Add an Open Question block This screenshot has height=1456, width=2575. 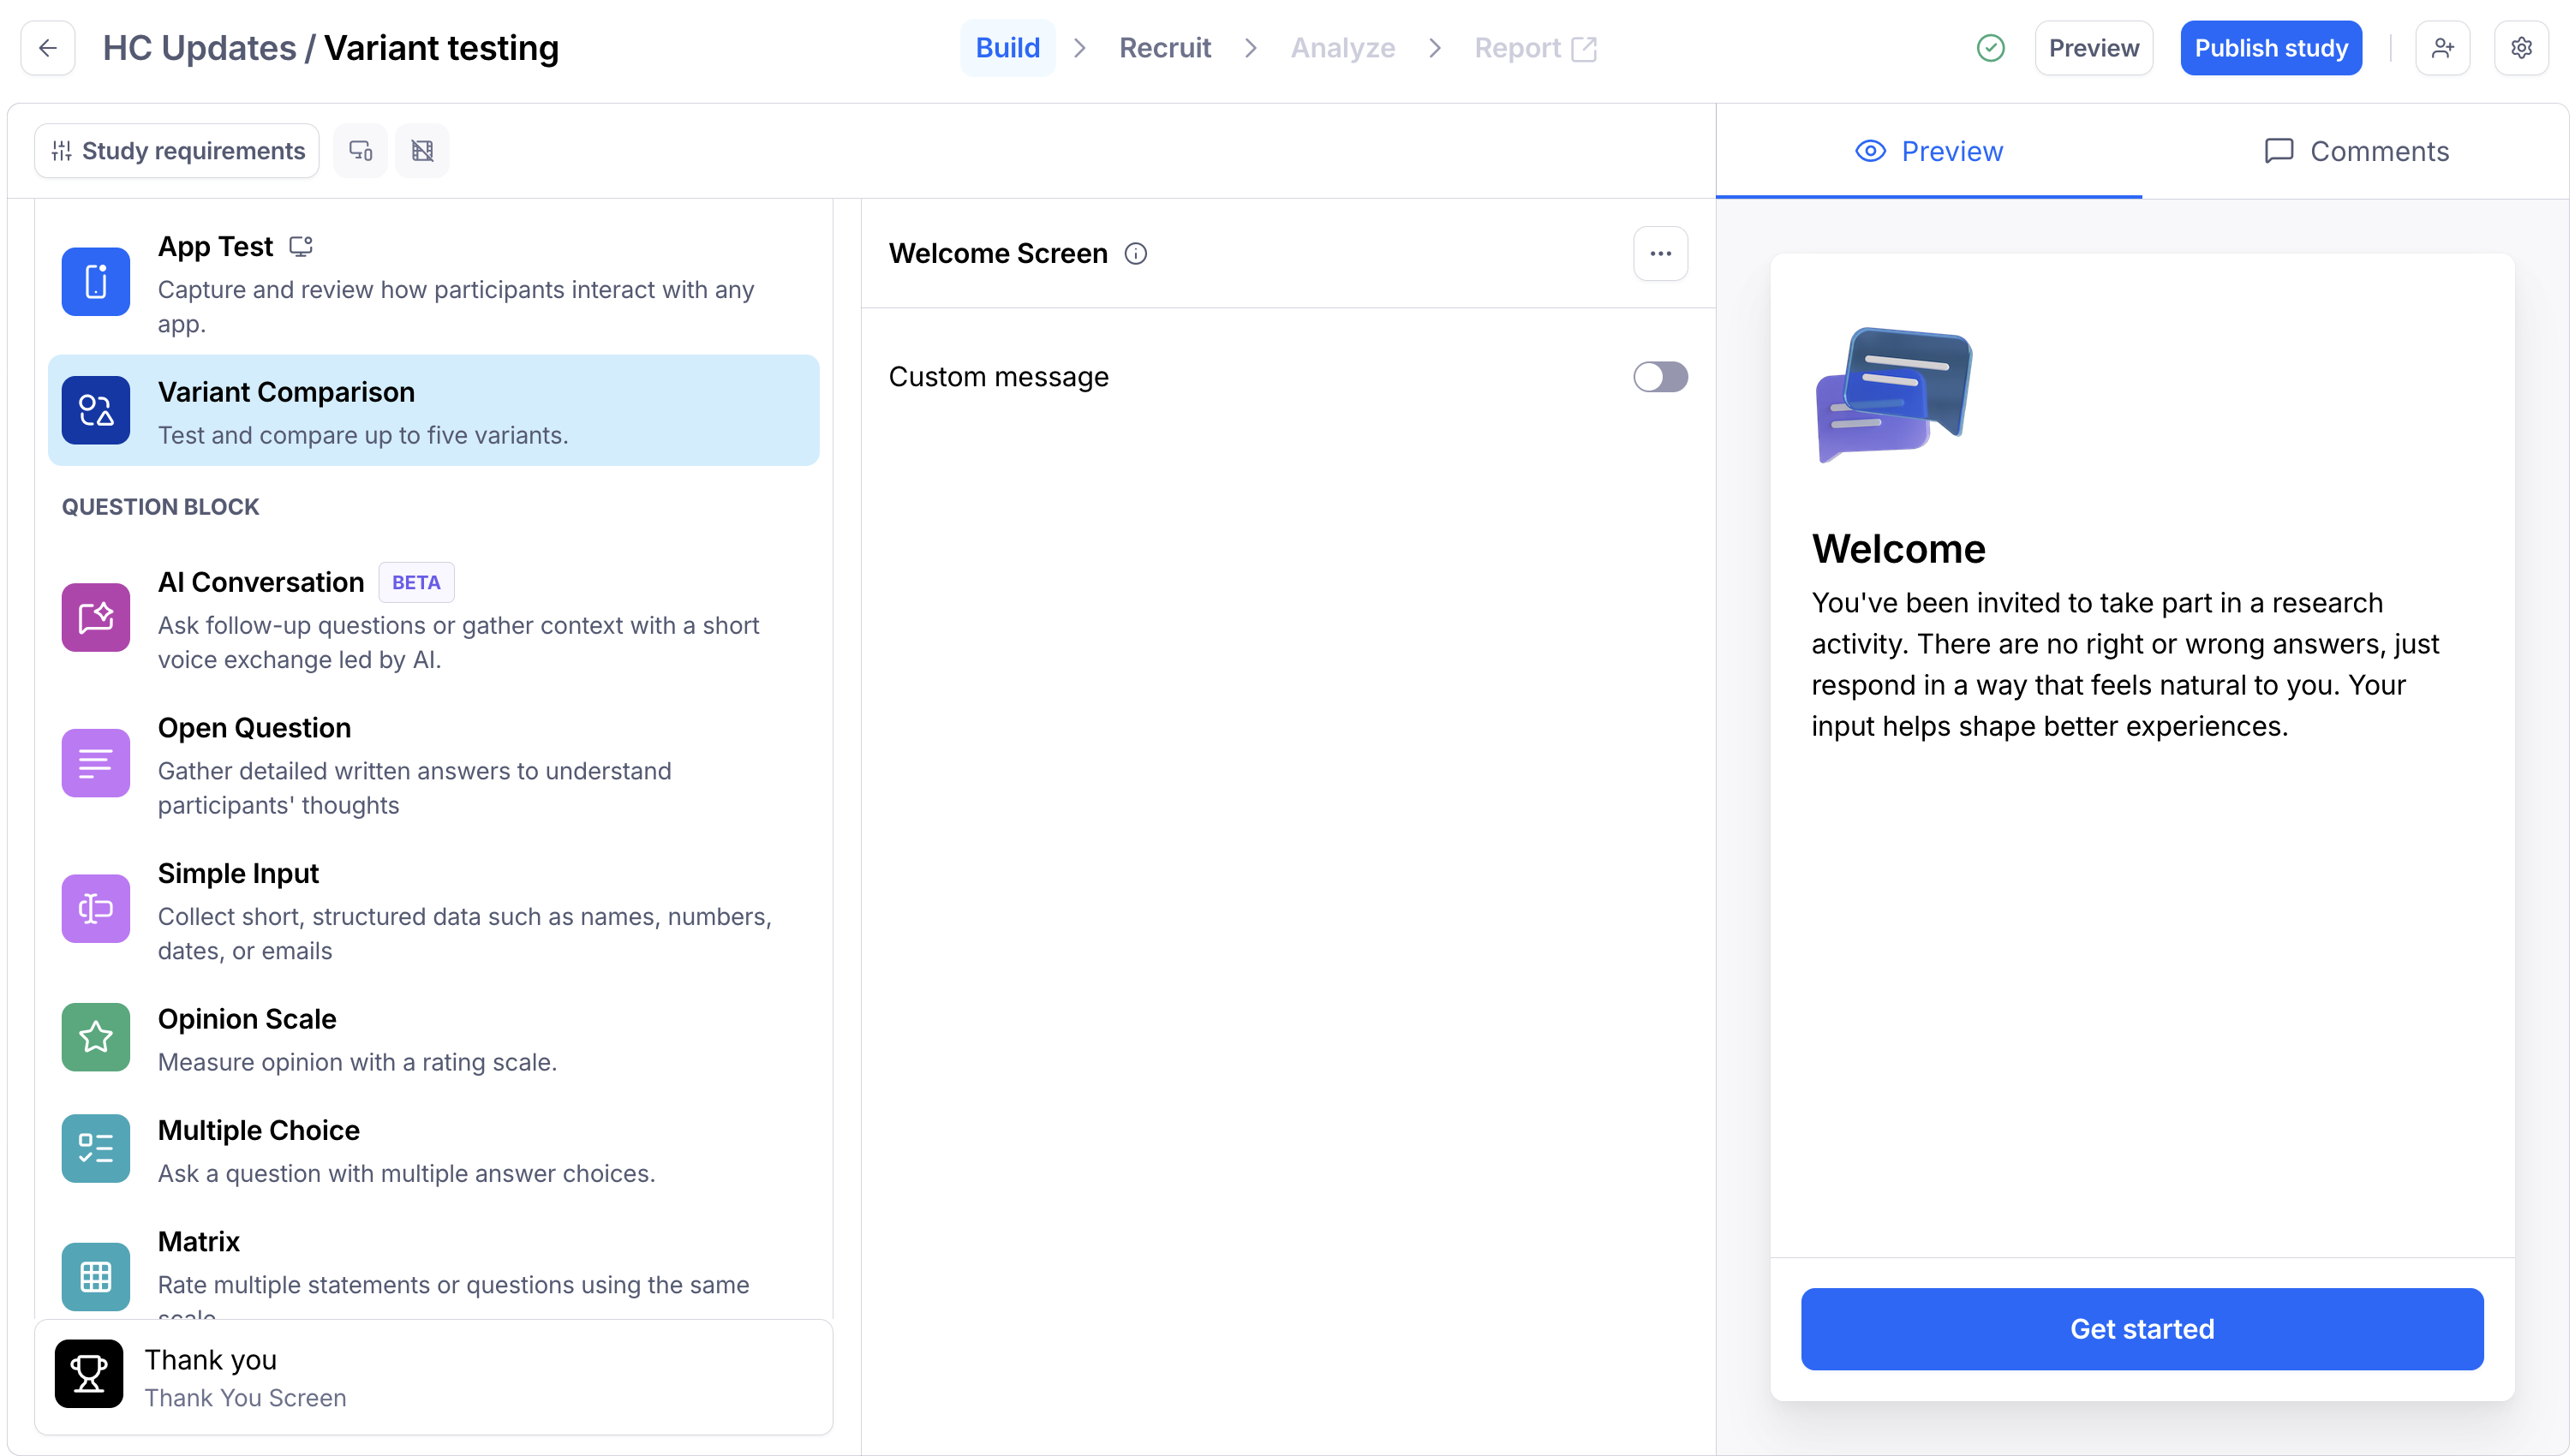[434, 764]
